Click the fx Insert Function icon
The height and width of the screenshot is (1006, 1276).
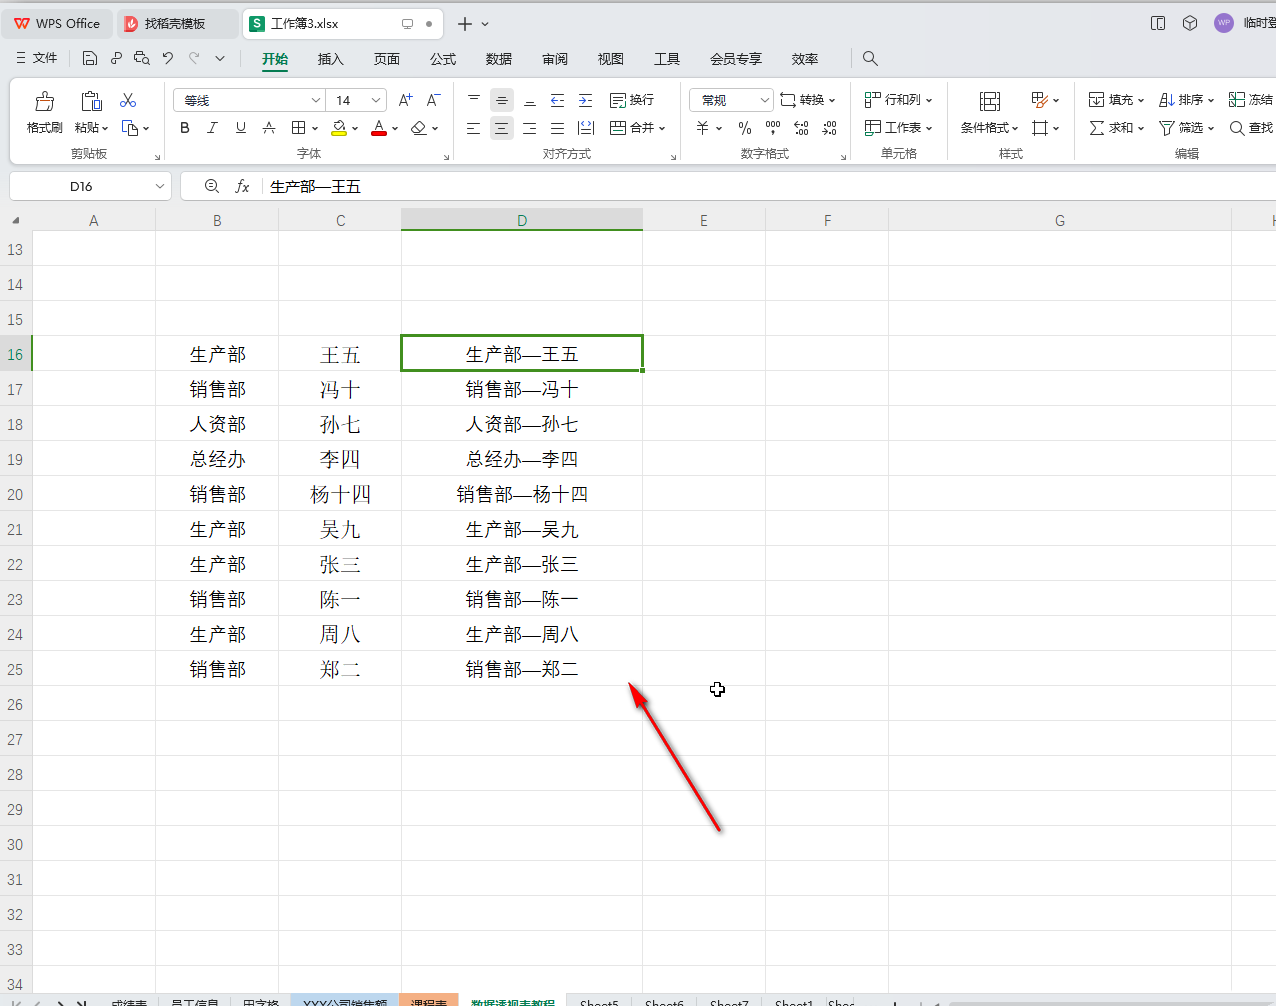click(x=242, y=186)
